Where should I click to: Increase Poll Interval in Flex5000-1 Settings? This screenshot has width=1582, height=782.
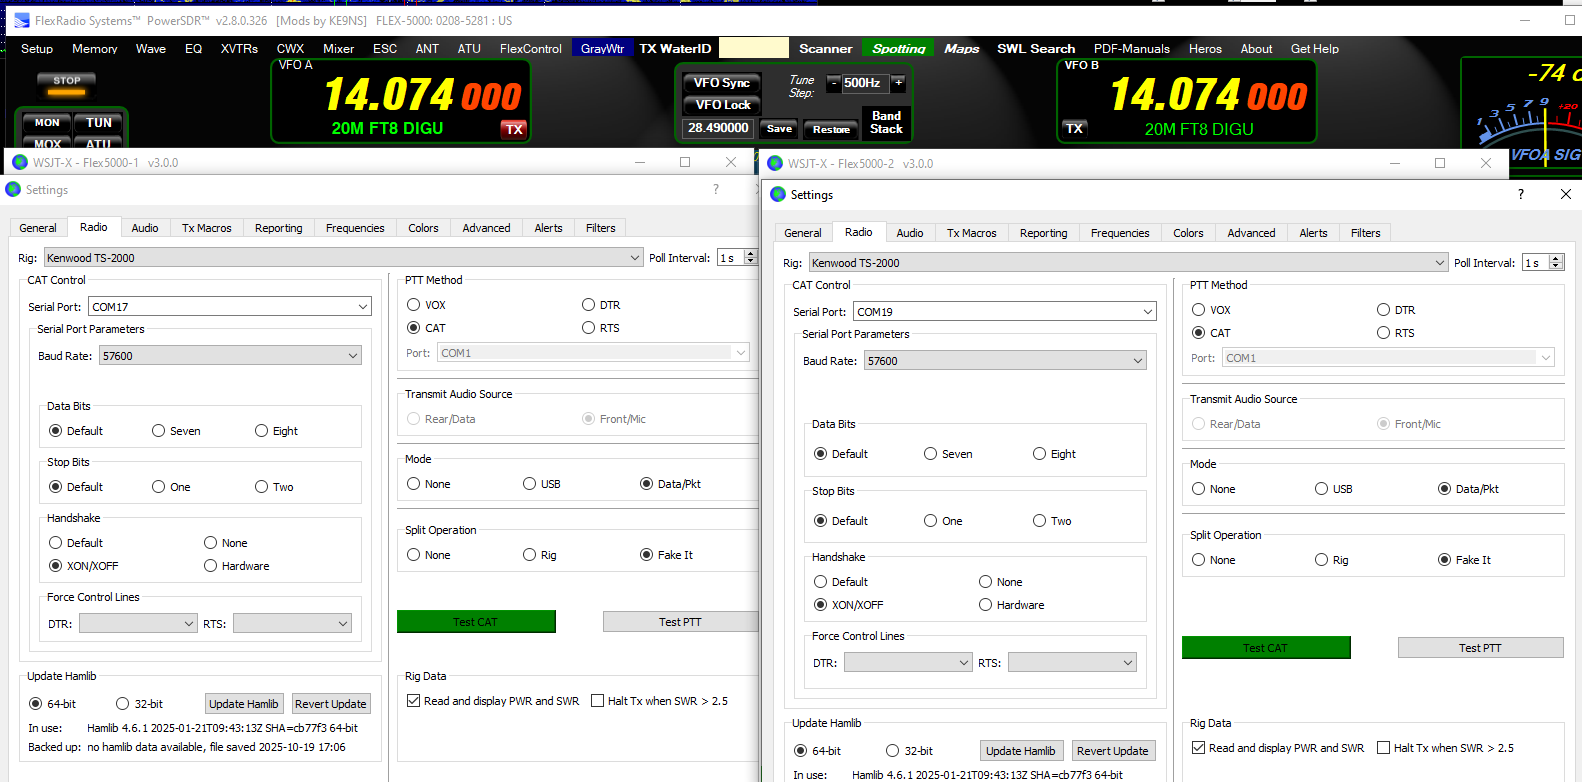pos(751,254)
